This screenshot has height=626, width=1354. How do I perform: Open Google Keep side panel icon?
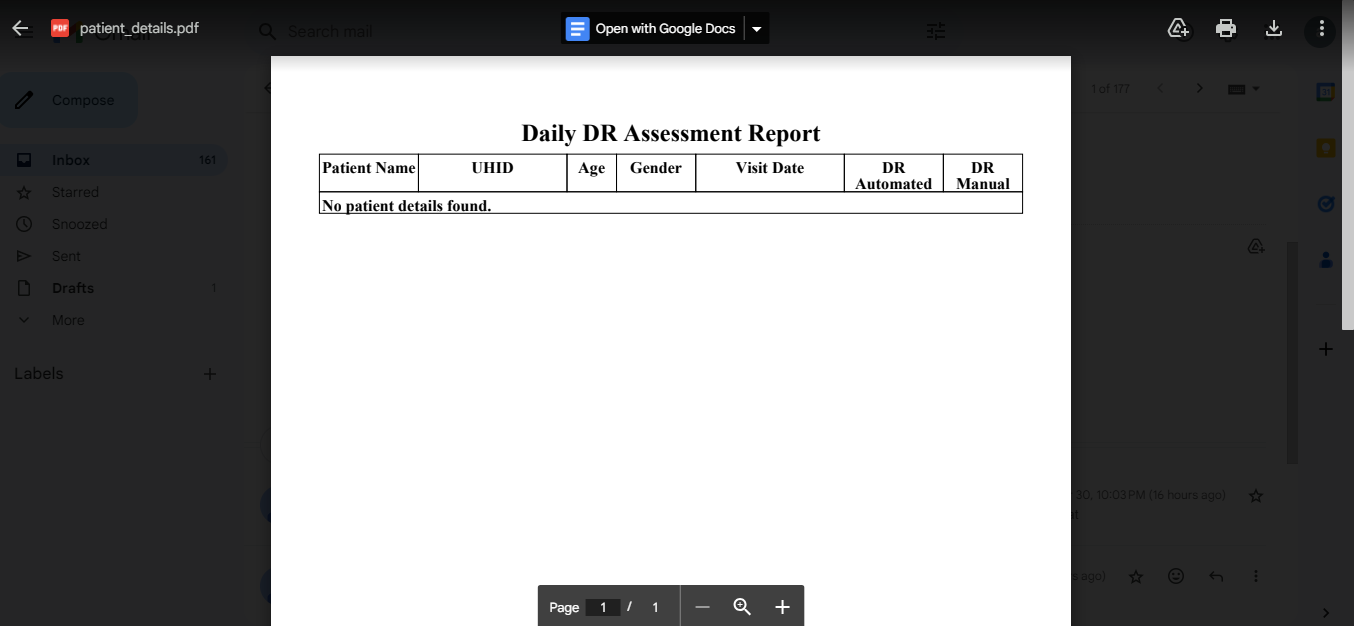(1326, 148)
